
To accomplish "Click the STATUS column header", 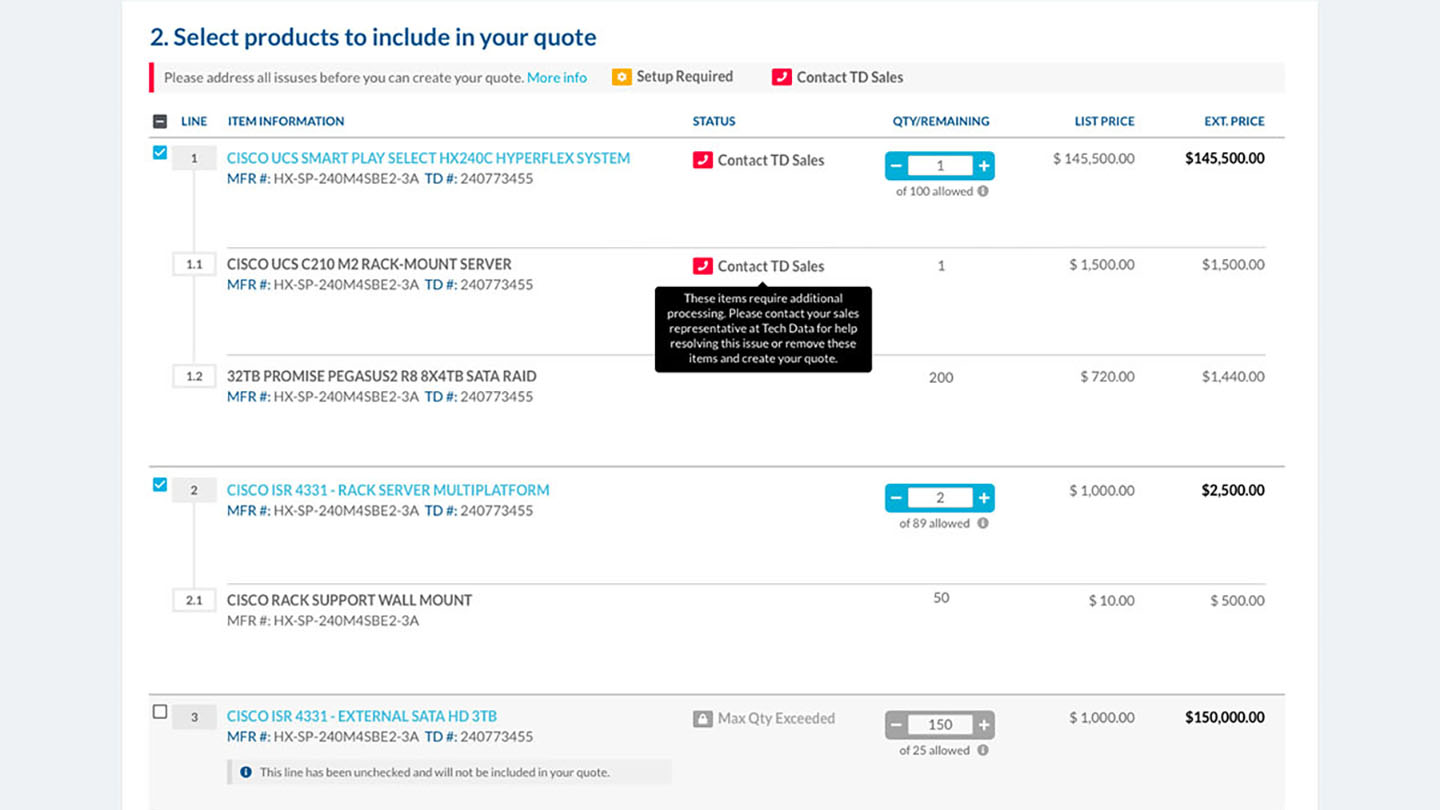I will [714, 121].
